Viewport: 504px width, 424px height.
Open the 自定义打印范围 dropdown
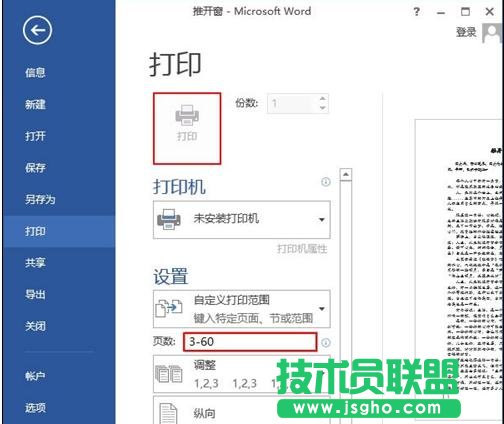click(242, 309)
